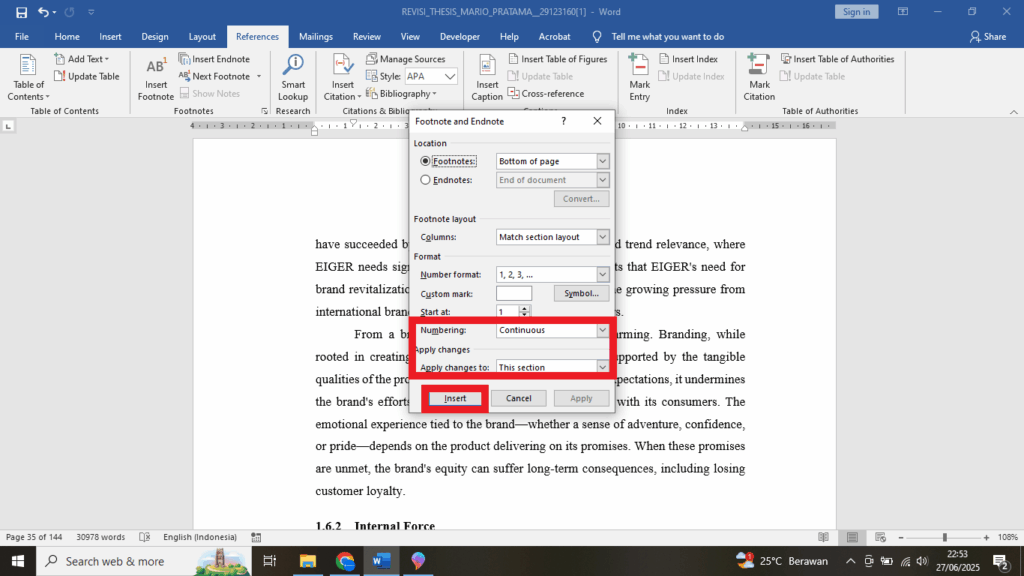The width and height of the screenshot is (1024, 576).
Task: Click the Symbol... button
Action: [581, 293]
